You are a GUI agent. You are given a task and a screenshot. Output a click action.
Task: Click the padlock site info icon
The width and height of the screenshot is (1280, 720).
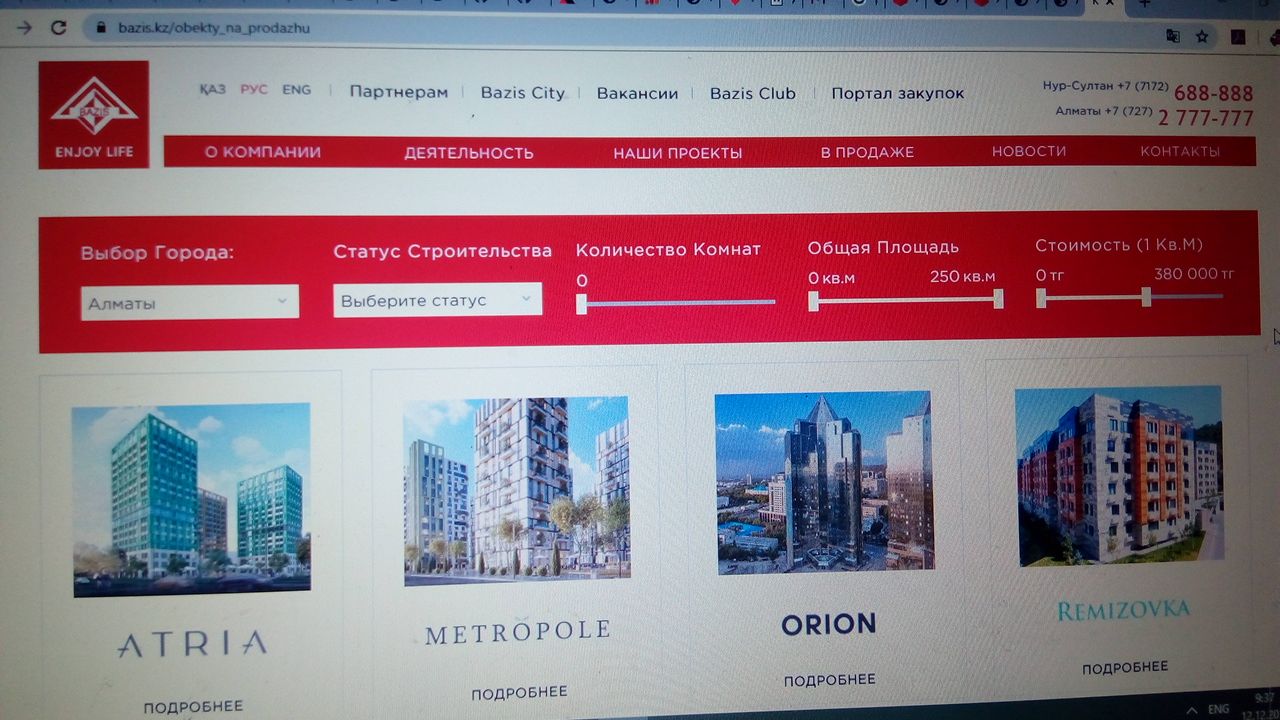point(100,28)
